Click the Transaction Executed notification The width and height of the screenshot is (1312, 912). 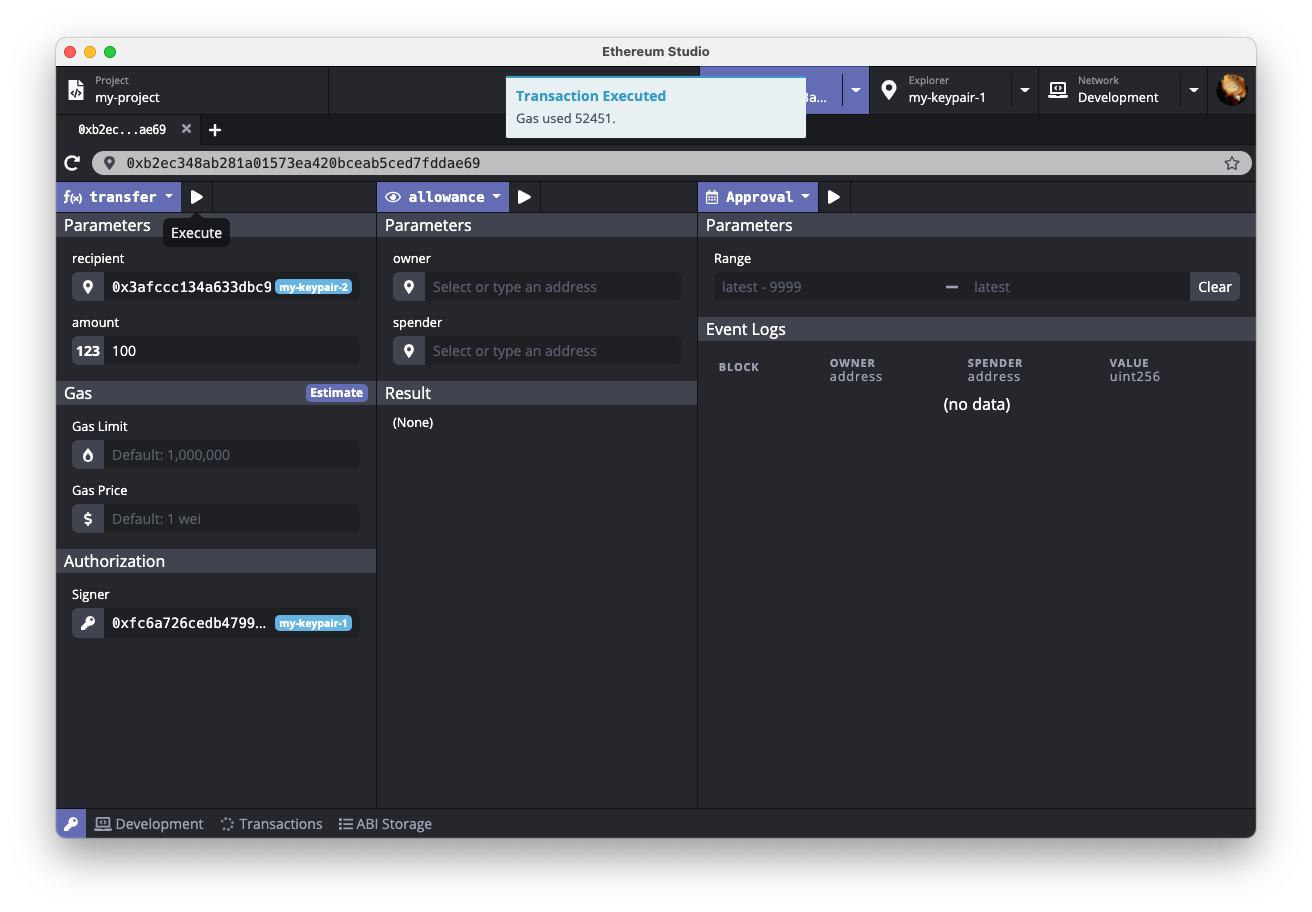click(x=656, y=107)
